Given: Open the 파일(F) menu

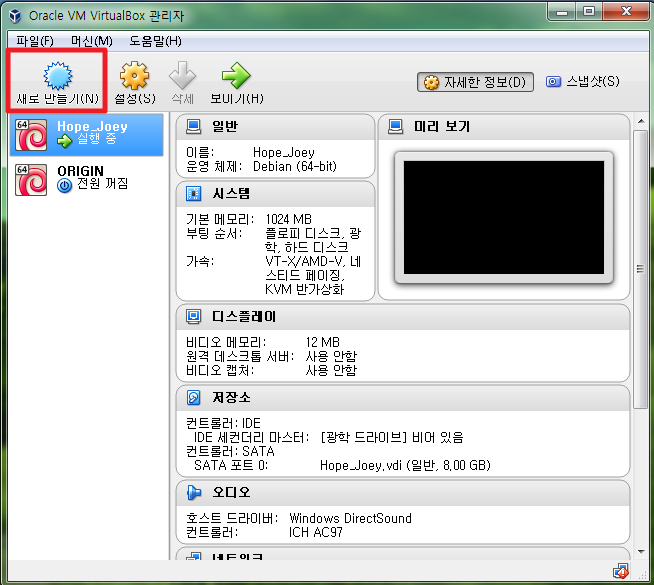Looking at the screenshot, I should (x=35, y=41).
